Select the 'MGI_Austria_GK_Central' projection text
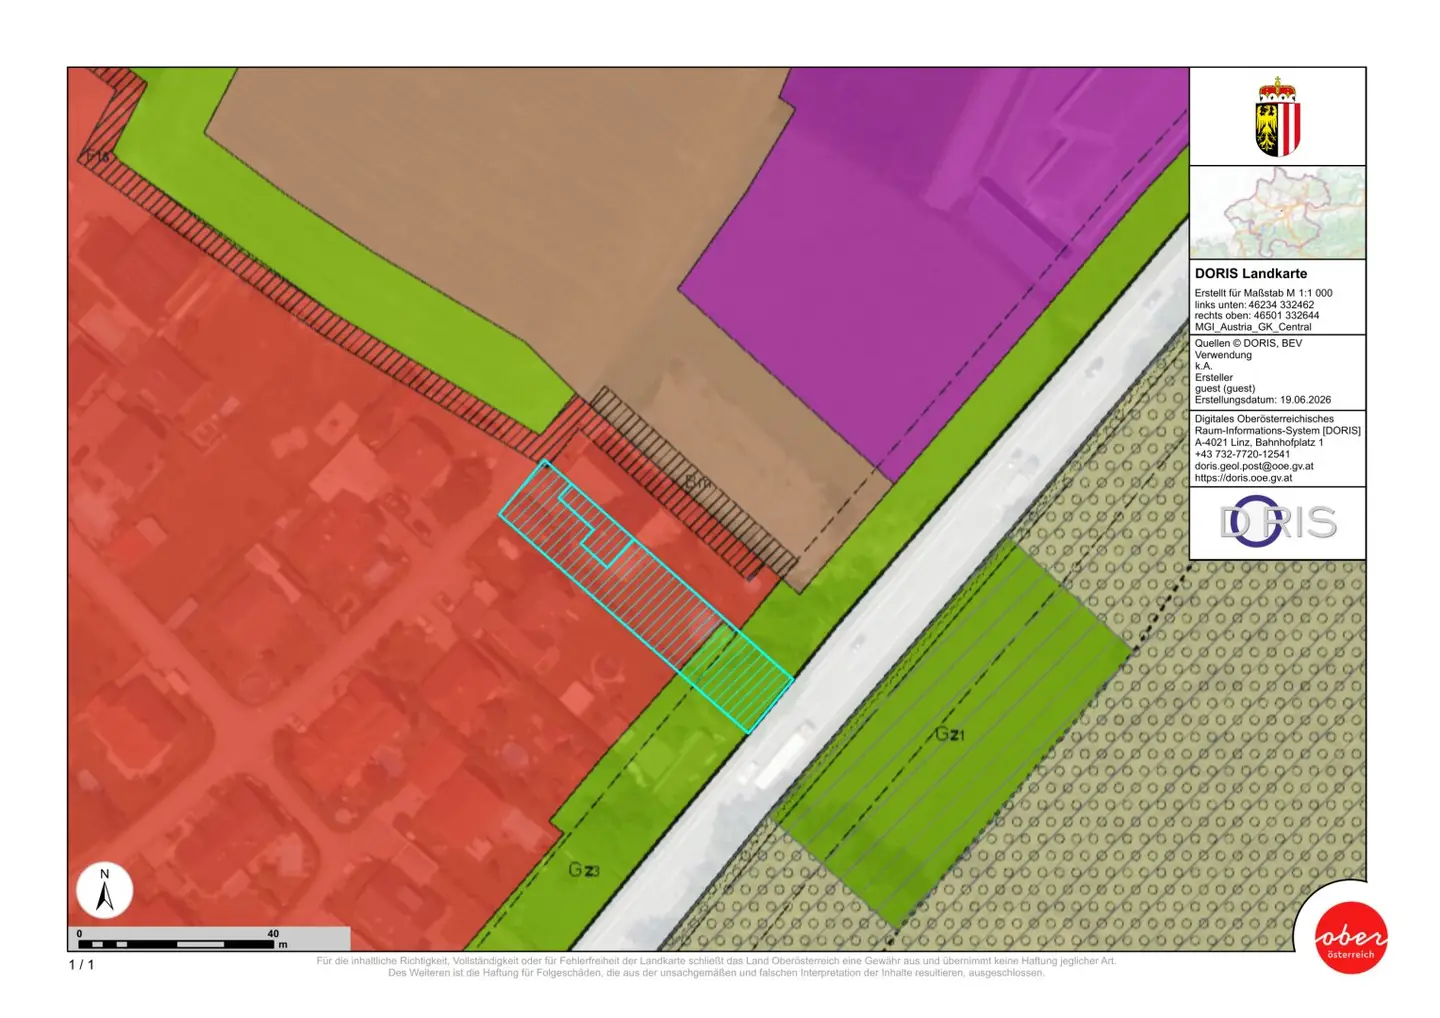 point(1252,327)
